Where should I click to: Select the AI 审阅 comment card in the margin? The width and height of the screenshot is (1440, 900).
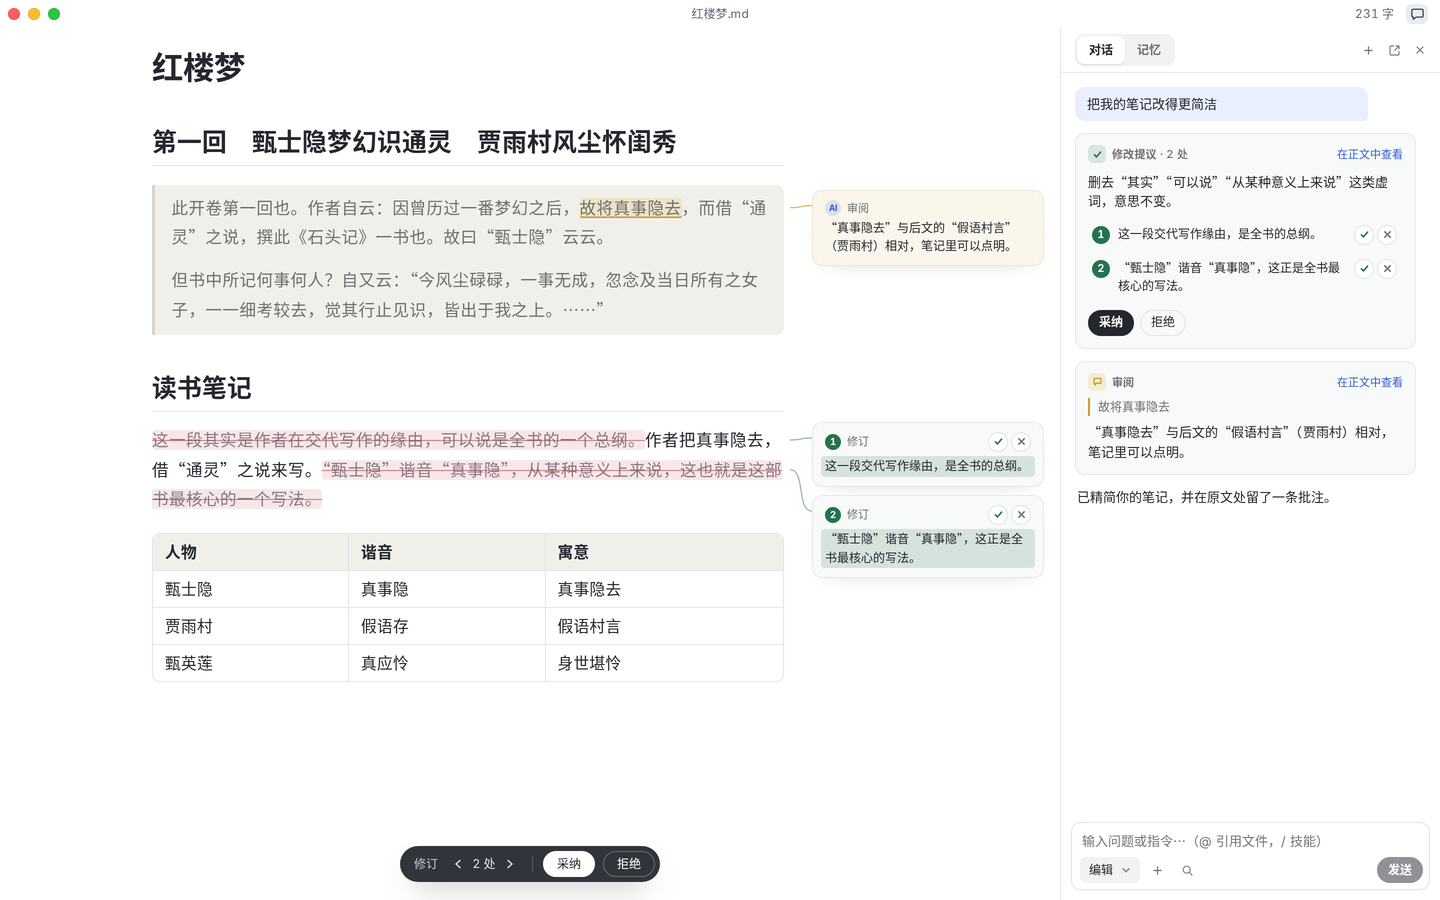[x=928, y=228]
